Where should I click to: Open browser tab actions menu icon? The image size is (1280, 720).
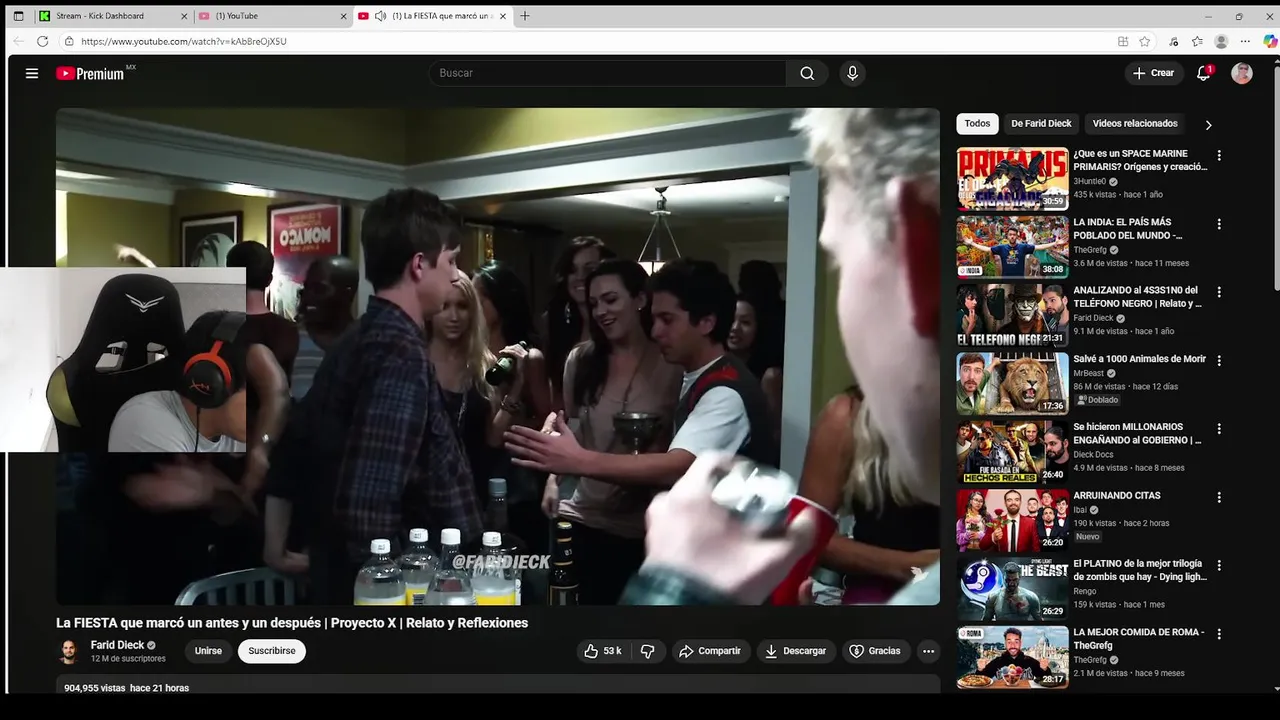18,16
